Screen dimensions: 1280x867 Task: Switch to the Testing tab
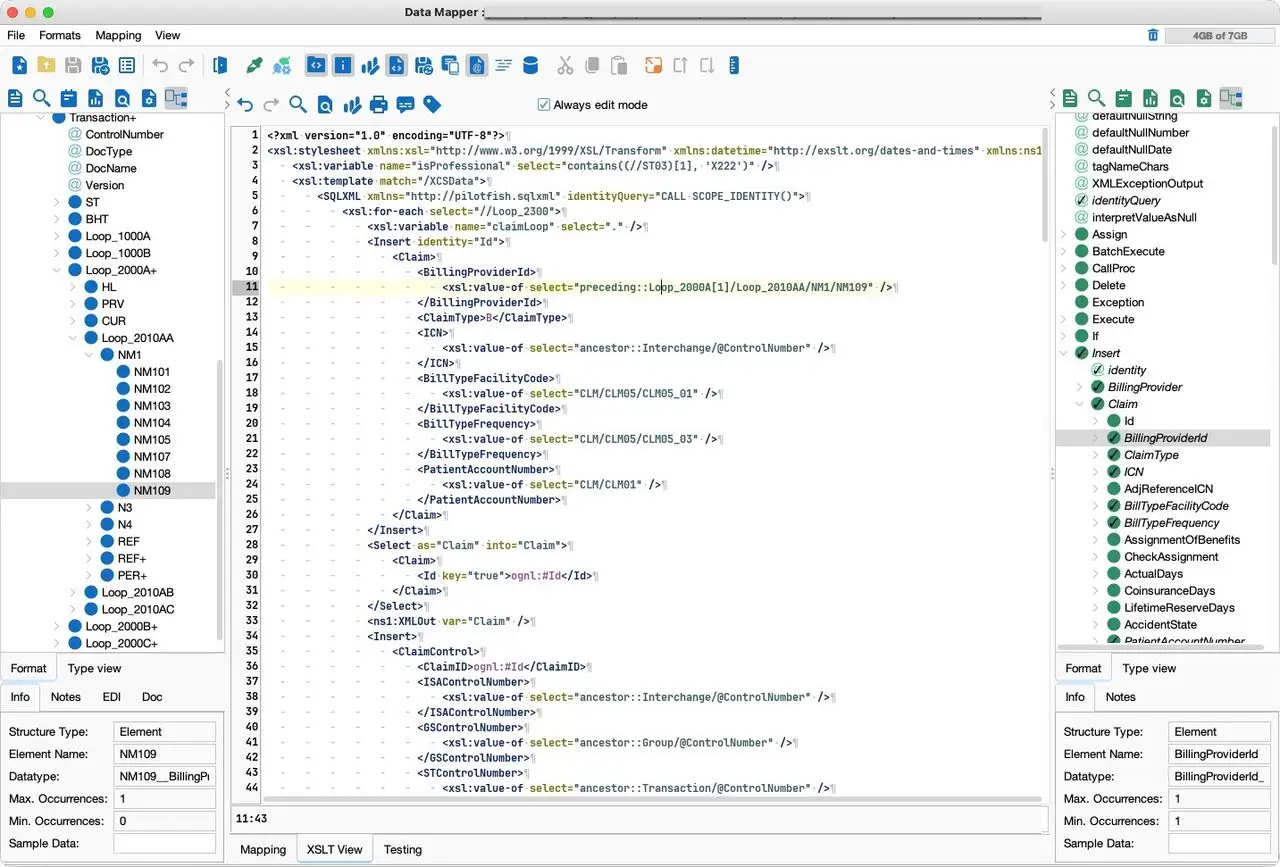click(x=403, y=849)
